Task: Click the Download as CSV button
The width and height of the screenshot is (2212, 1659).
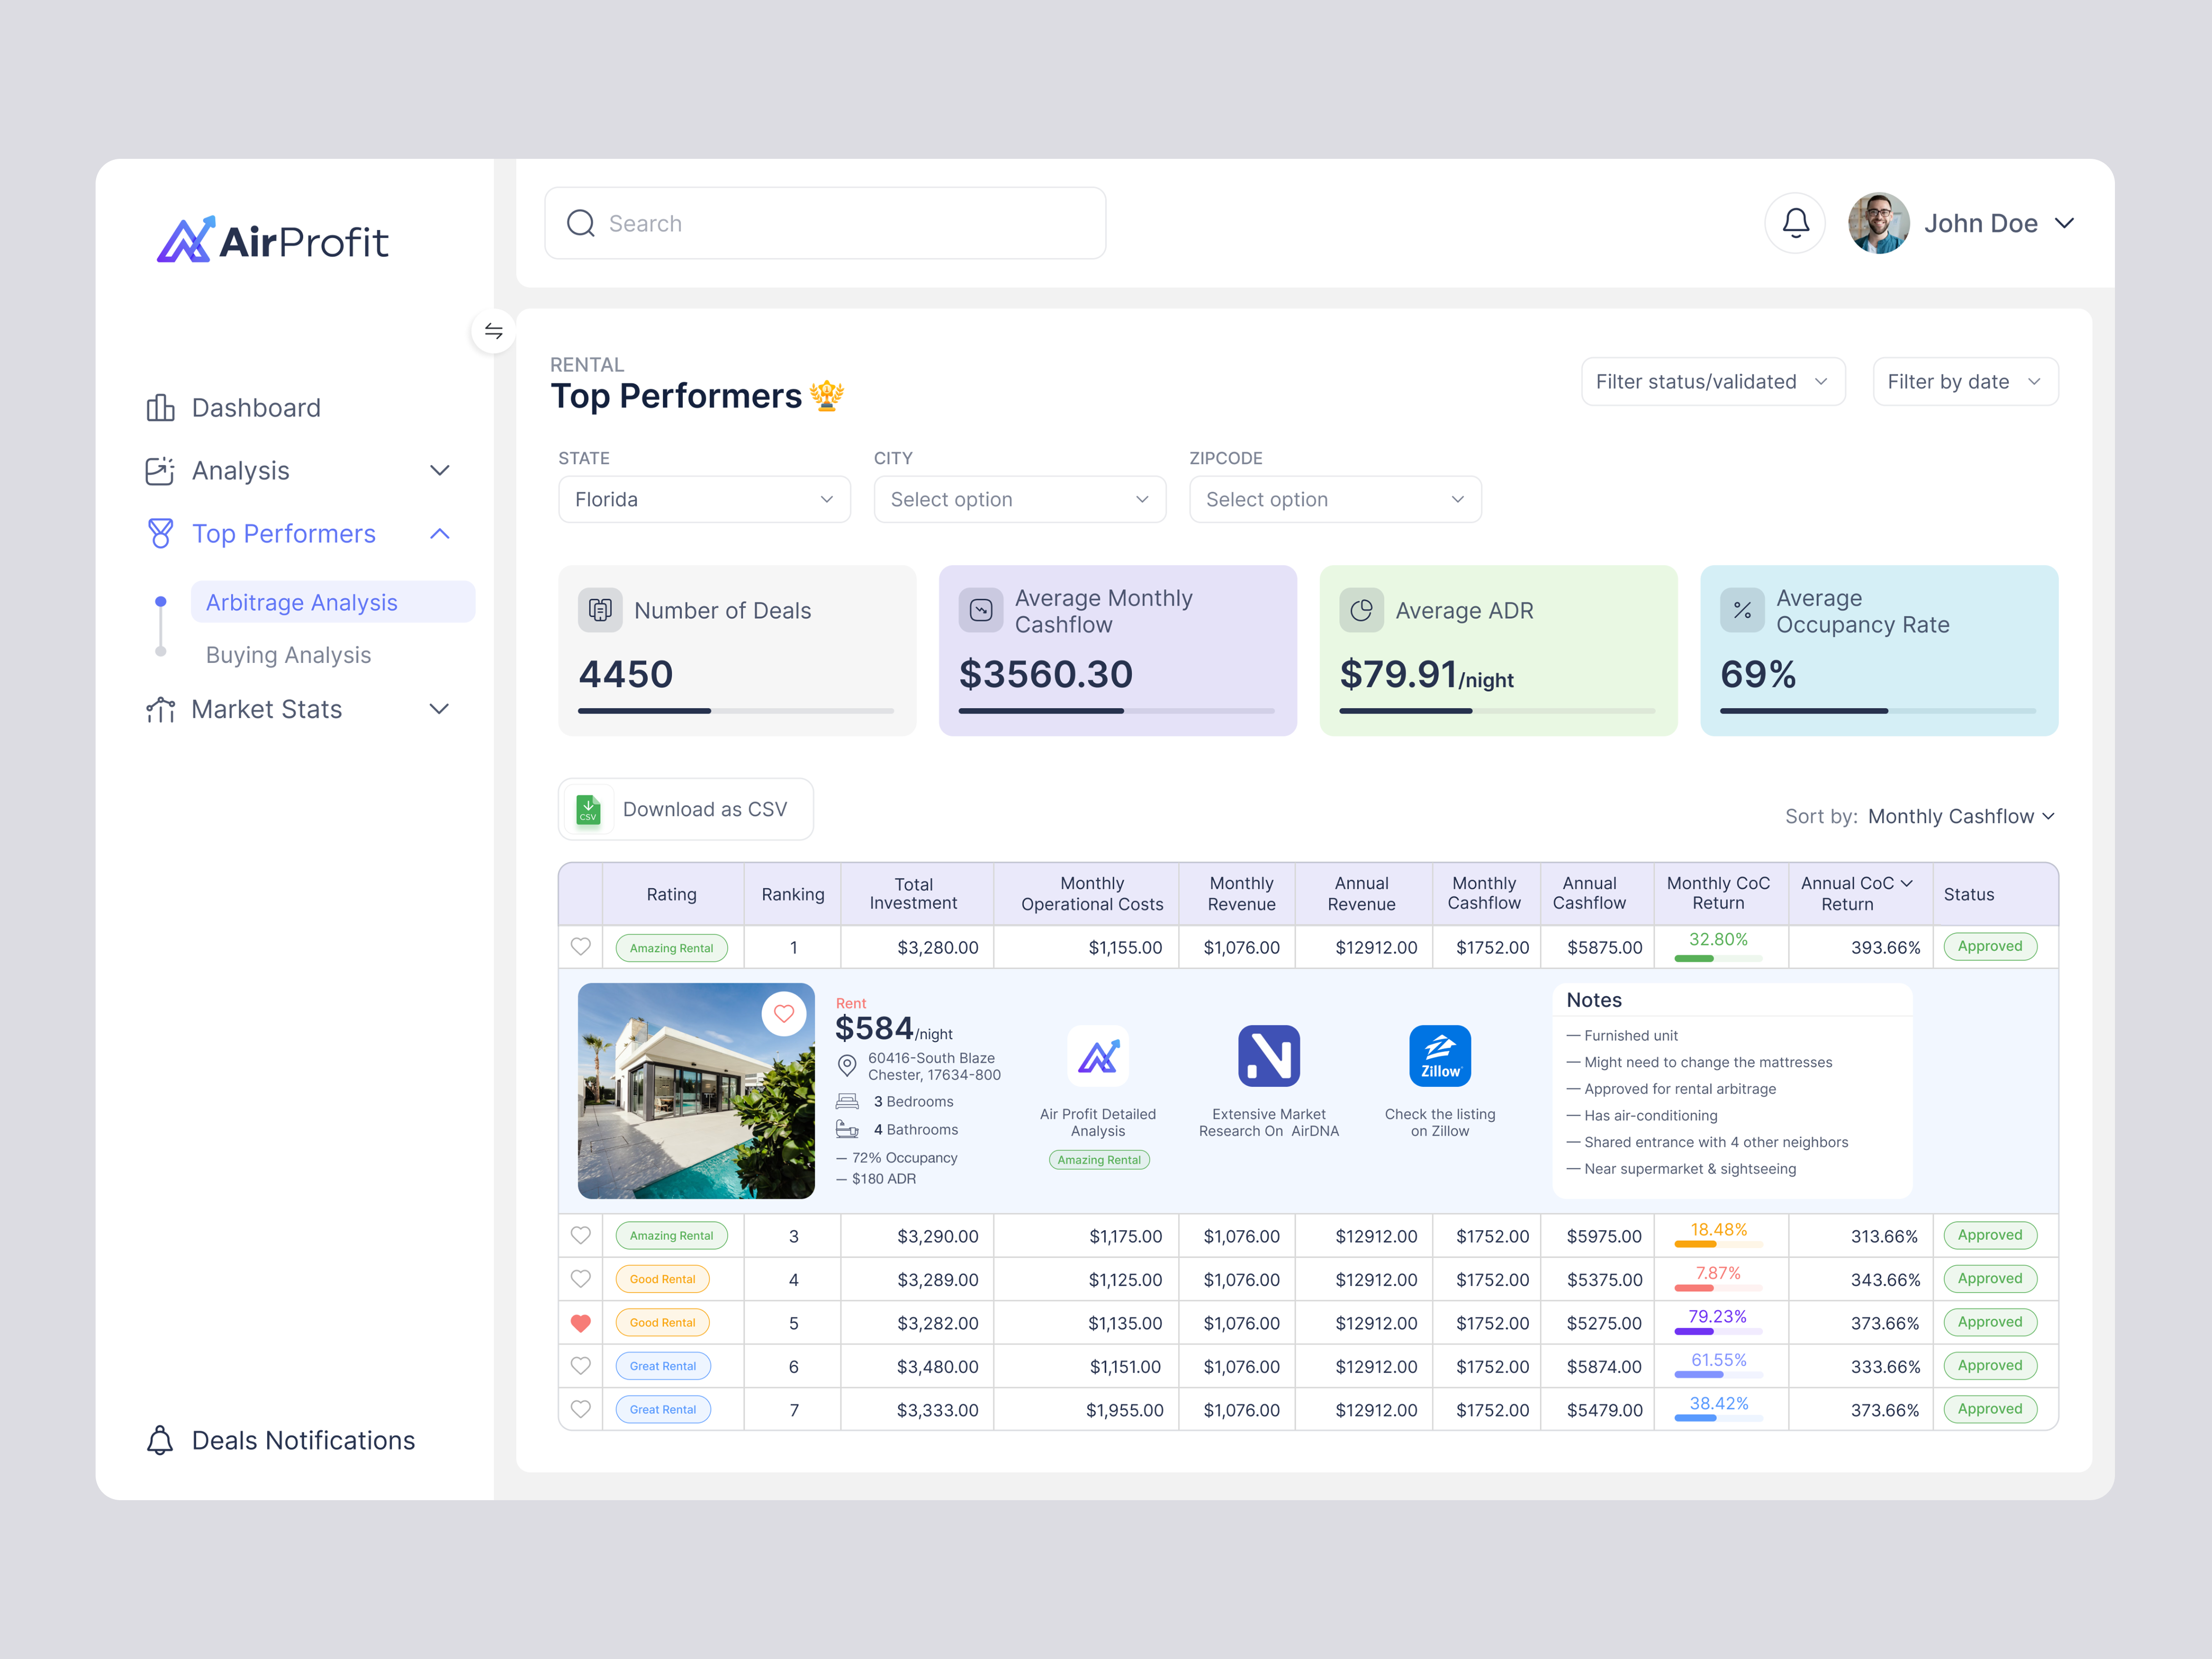Action: pos(686,809)
